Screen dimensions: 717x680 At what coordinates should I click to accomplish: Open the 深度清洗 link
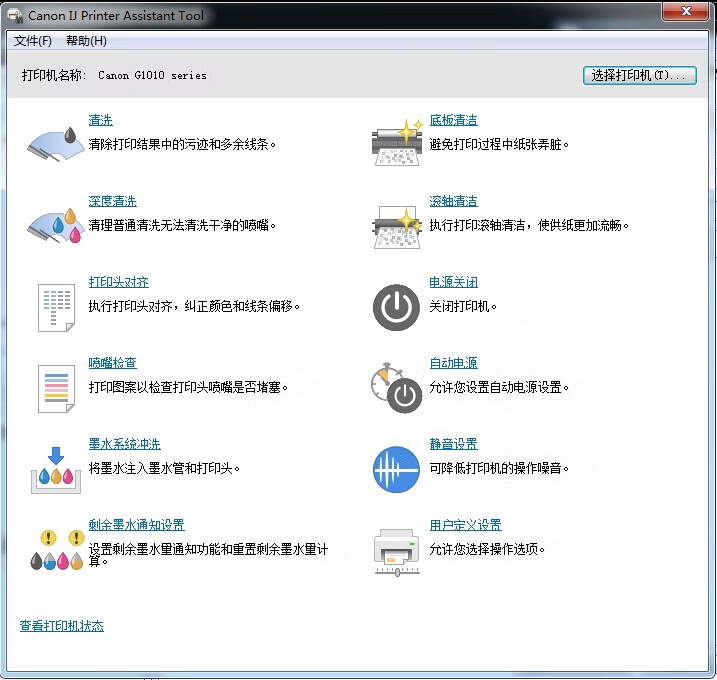[x=112, y=201]
